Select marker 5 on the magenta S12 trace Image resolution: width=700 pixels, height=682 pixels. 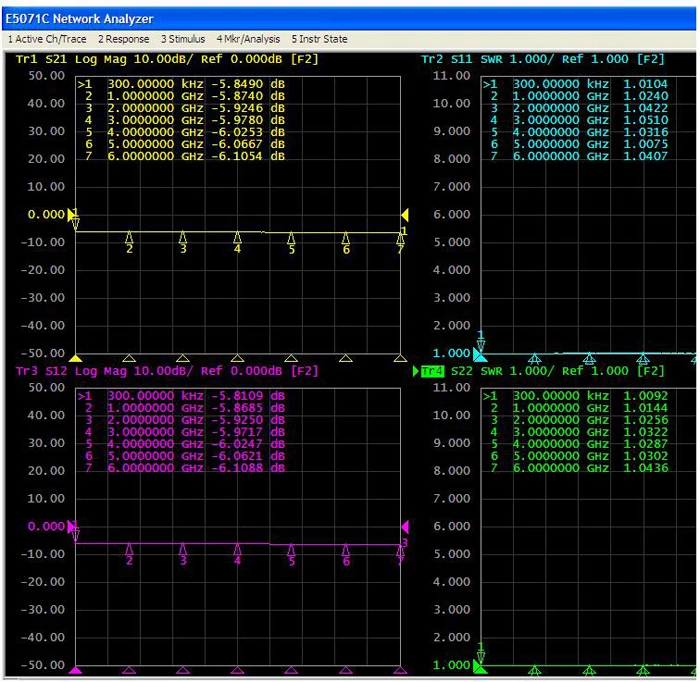[292, 551]
